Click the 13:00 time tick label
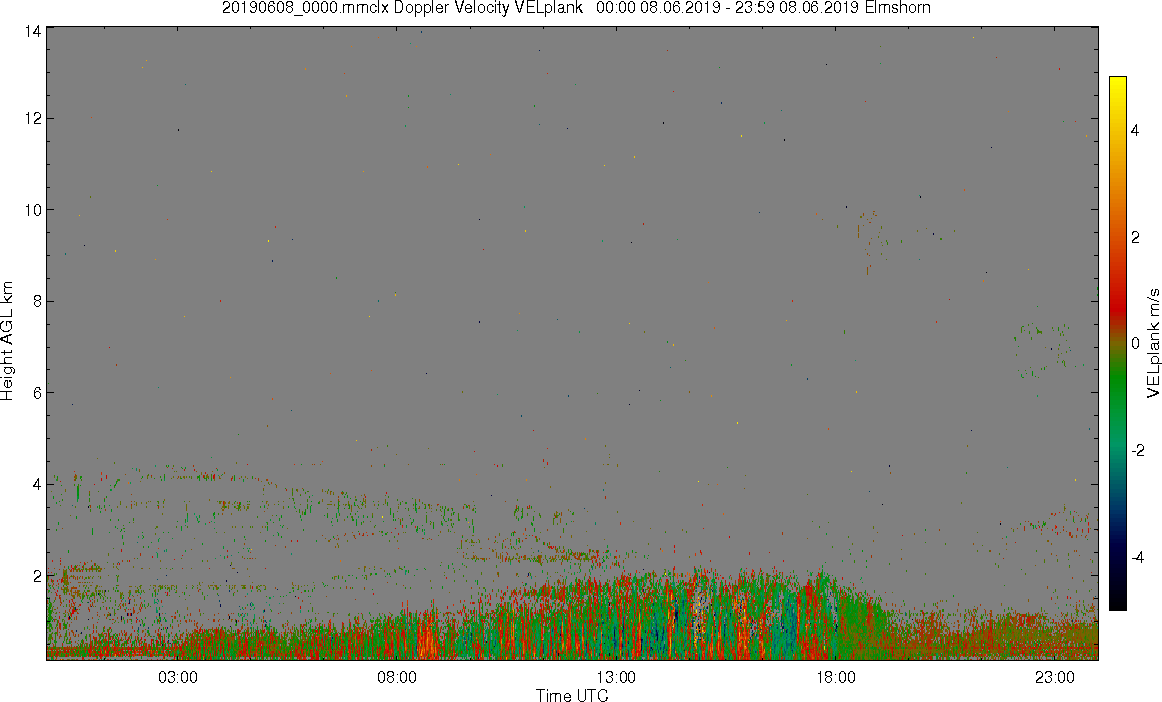 coord(617,677)
